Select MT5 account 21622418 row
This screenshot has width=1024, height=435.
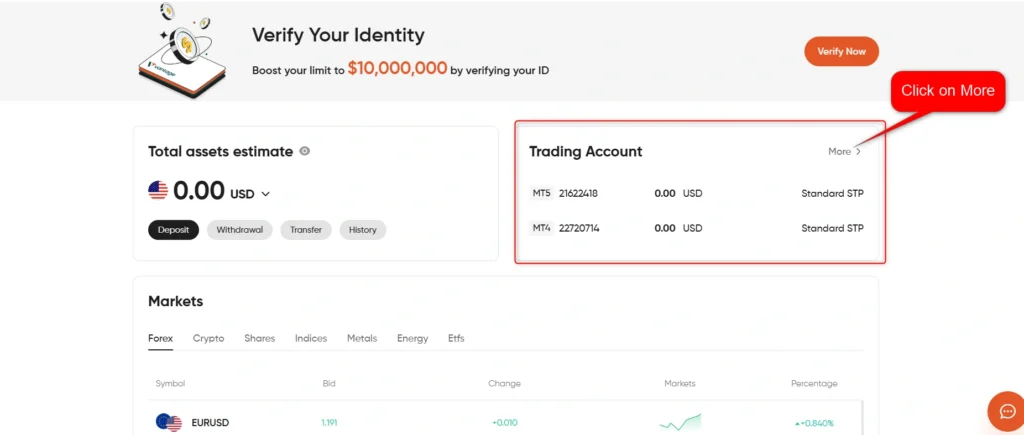click(696, 193)
